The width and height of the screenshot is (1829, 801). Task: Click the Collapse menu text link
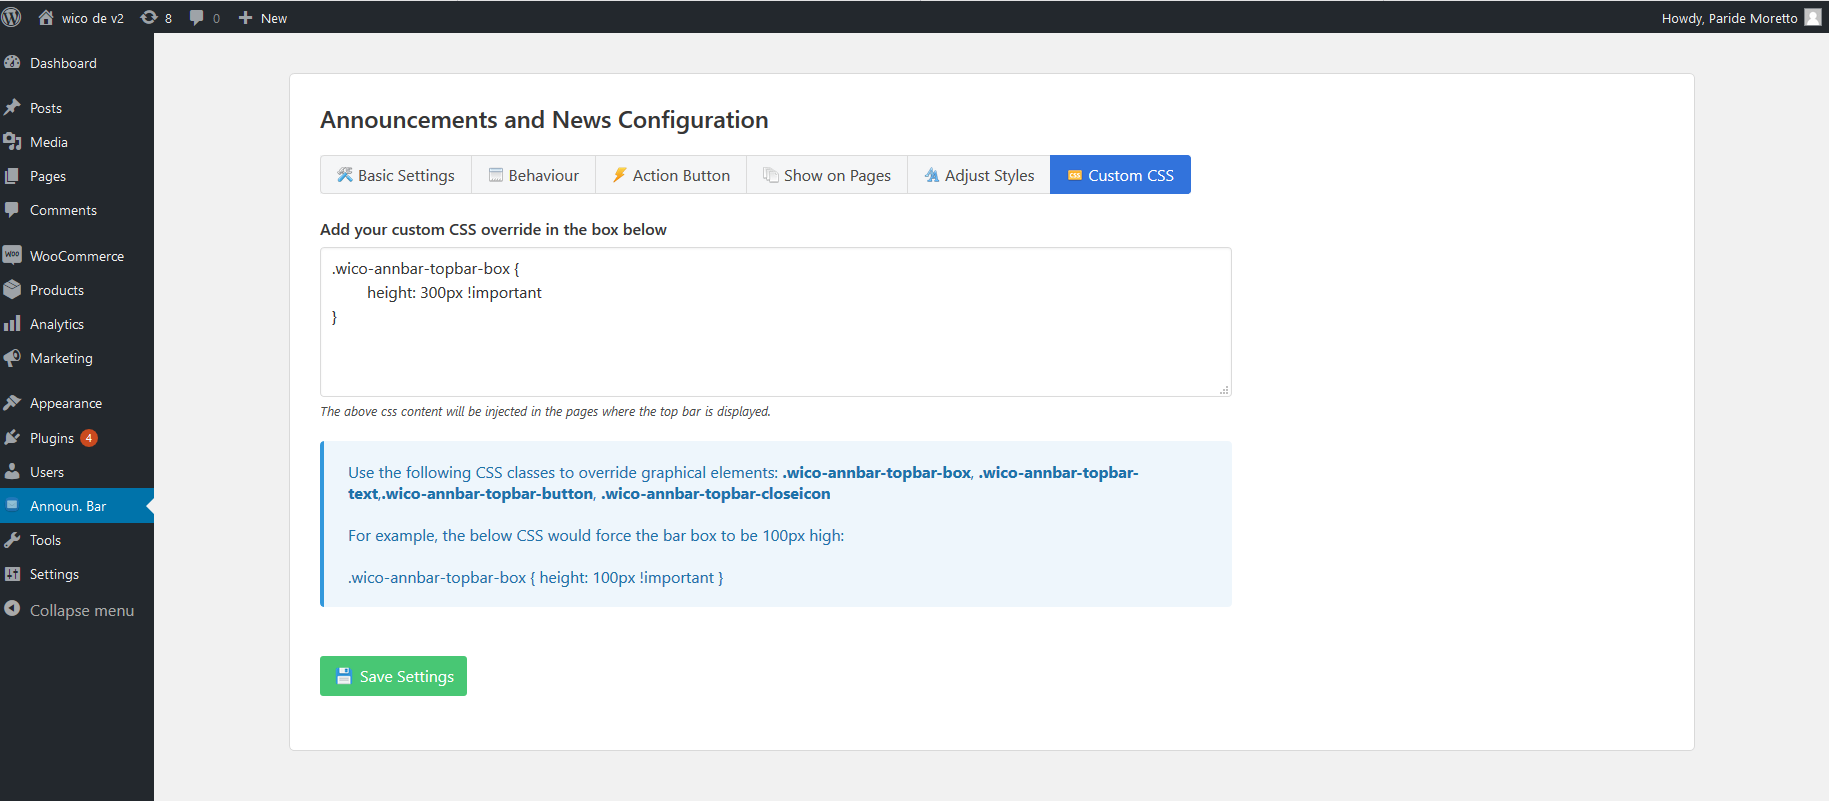coord(82,610)
